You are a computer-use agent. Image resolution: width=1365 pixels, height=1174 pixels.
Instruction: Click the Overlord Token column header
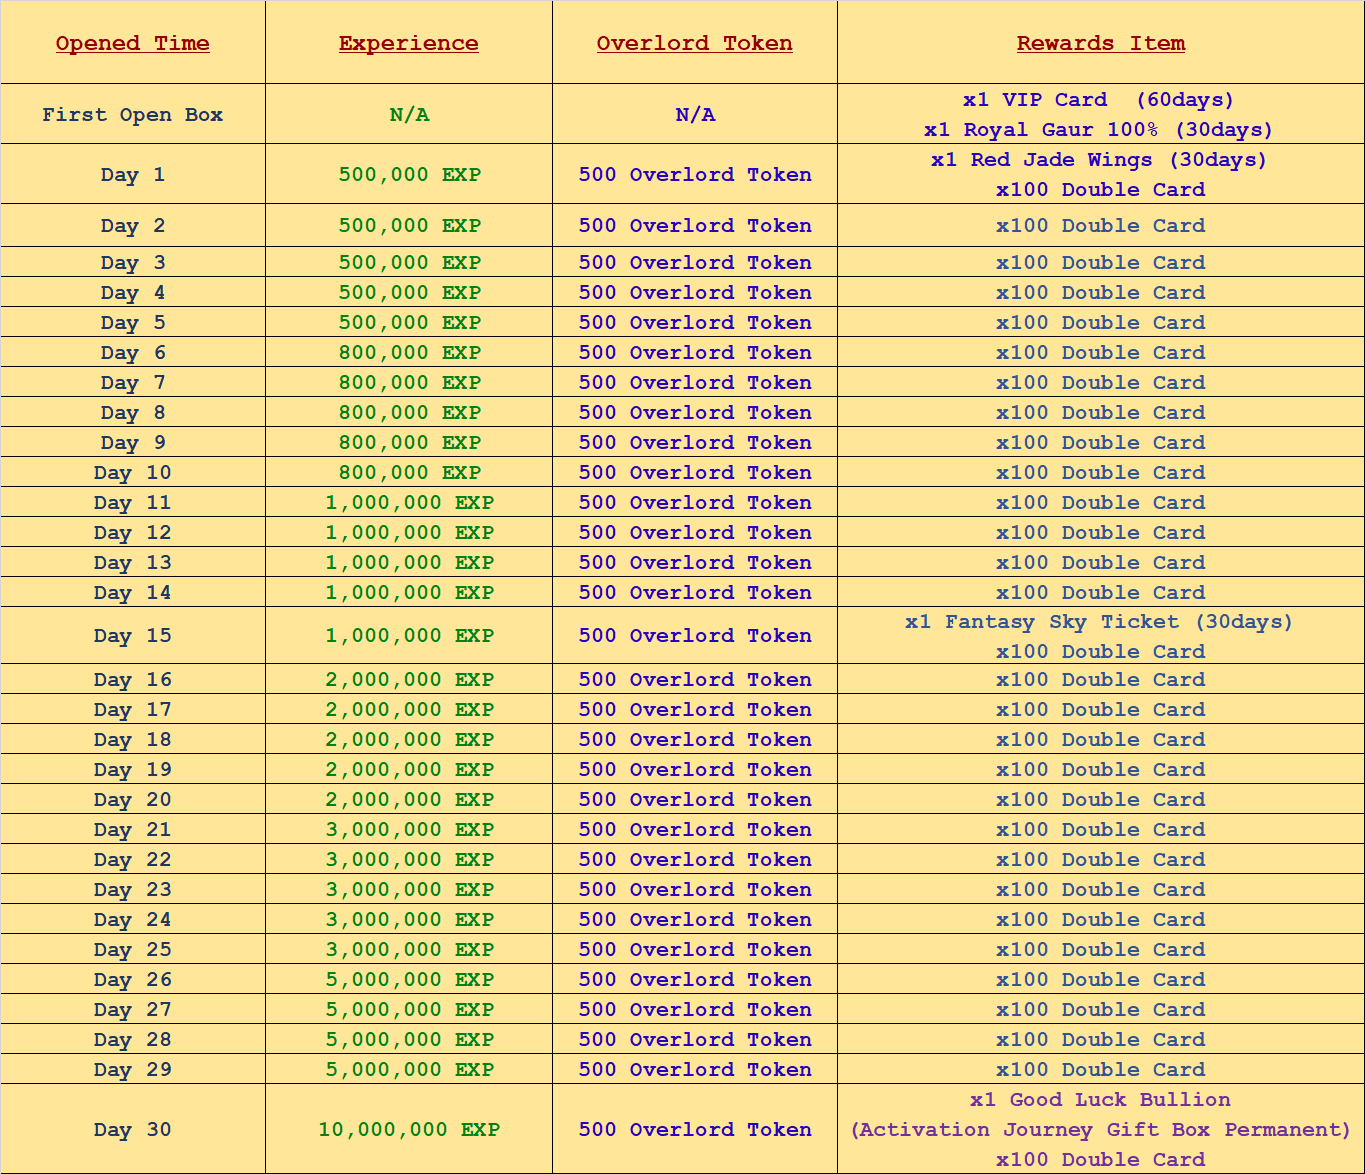[x=694, y=43]
